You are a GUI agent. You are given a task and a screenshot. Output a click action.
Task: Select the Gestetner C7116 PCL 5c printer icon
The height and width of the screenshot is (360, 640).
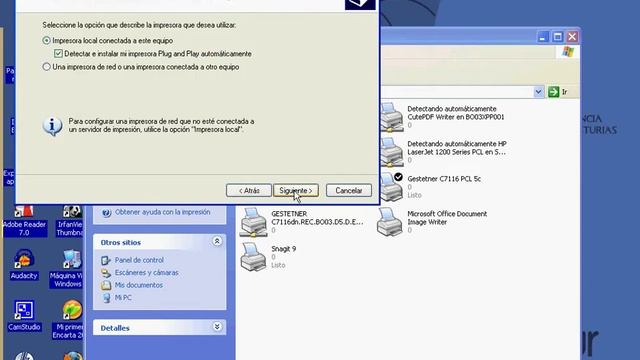coord(391,187)
